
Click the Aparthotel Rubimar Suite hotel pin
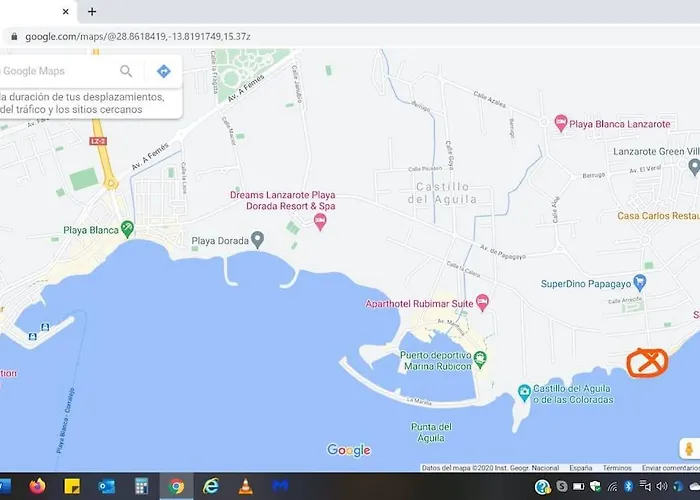pyautogui.click(x=482, y=301)
